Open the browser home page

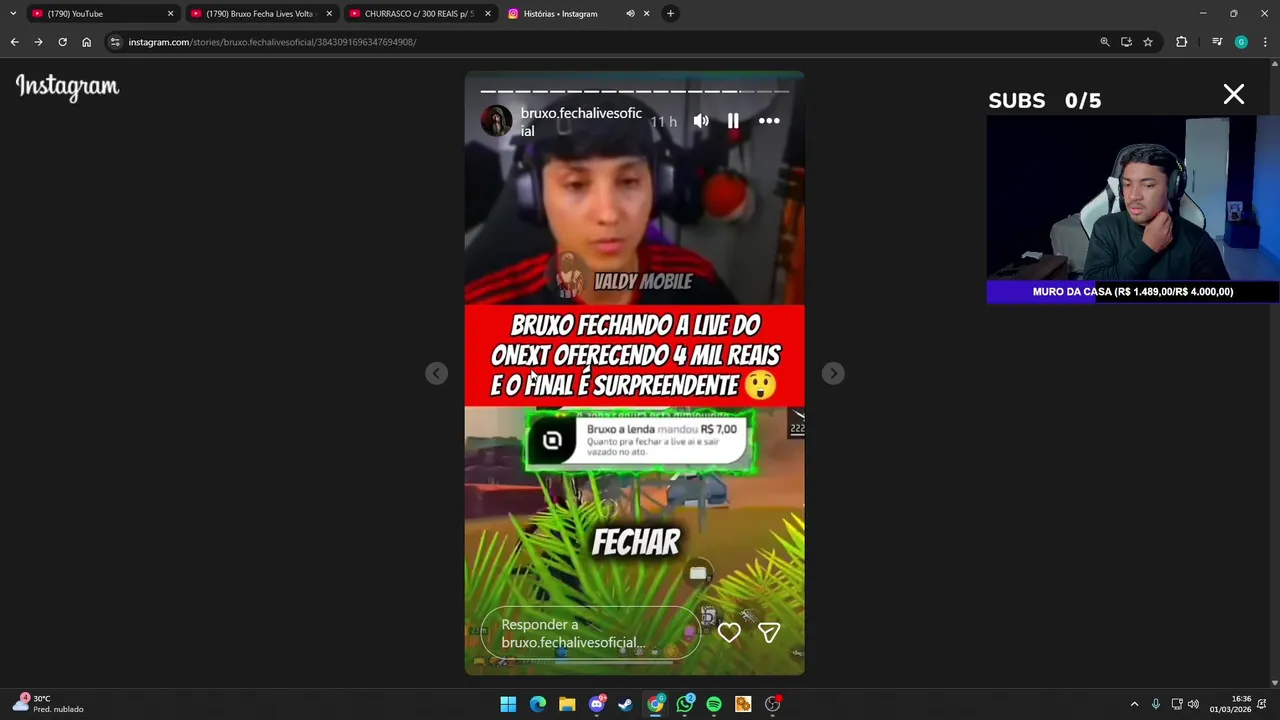click(86, 42)
